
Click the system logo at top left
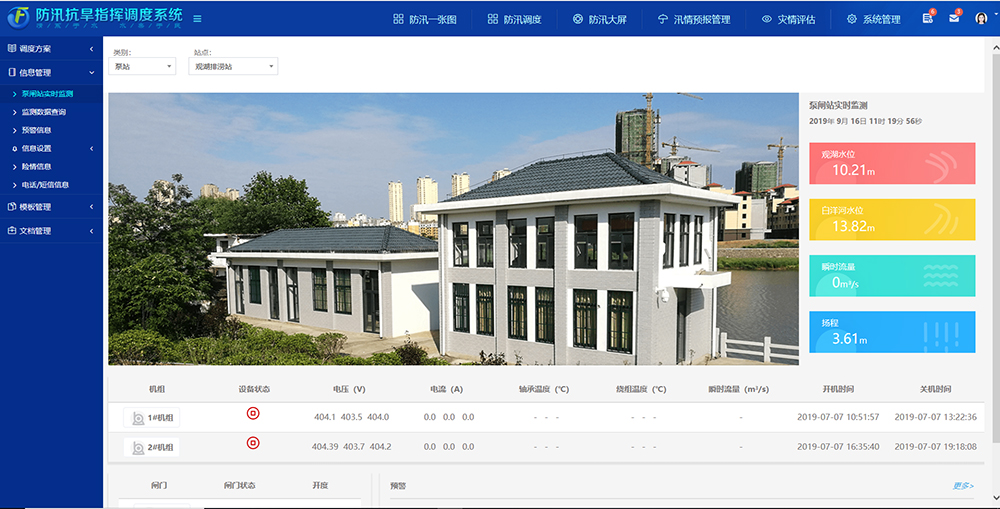point(17,18)
